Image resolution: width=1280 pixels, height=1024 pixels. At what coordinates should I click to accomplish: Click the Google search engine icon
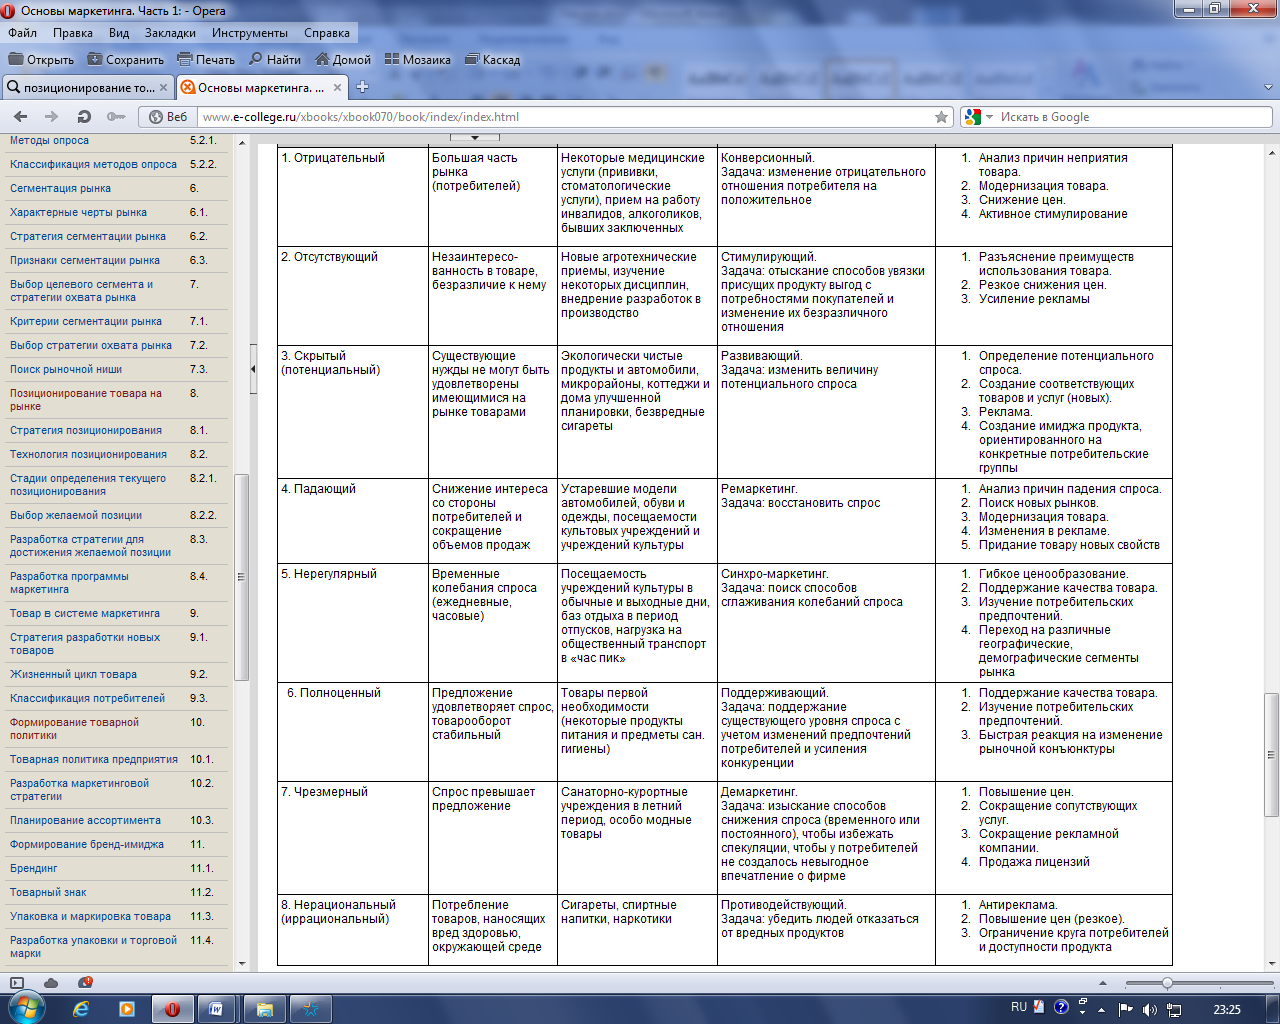(x=972, y=117)
